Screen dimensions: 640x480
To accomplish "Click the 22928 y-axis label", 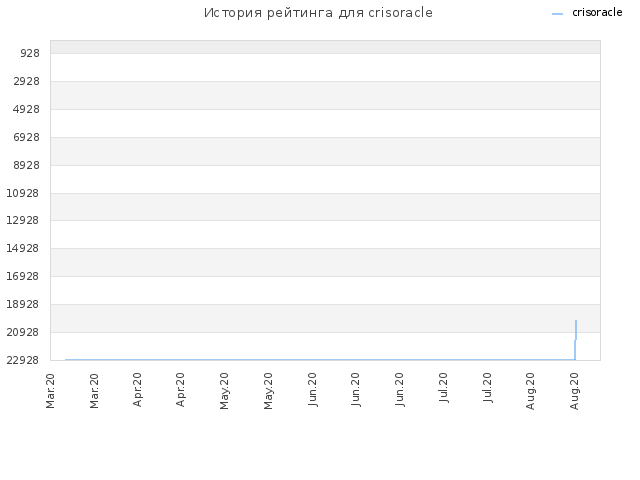I will tap(23, 360).
